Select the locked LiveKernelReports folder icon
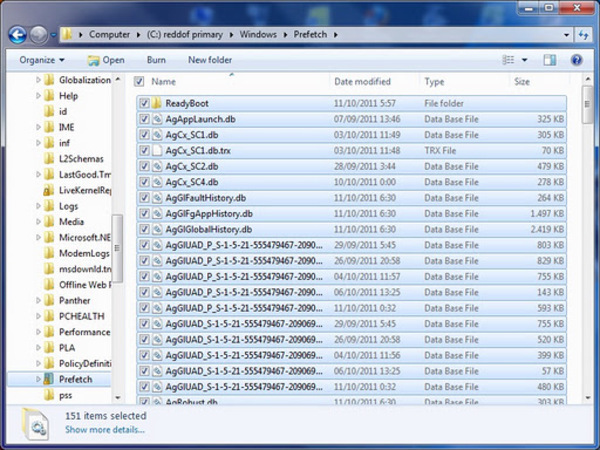The height and width of the screenshot is (450, 600). [49, 190]
